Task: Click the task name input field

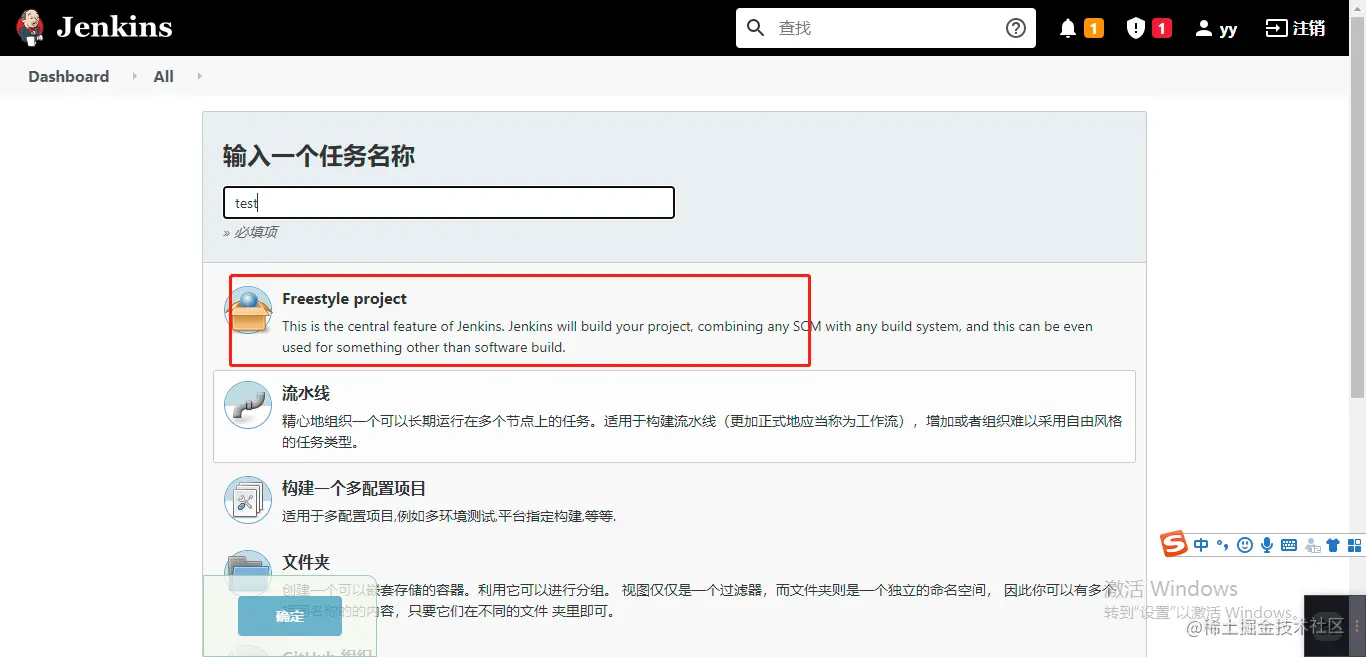Action: coord(448,202)
